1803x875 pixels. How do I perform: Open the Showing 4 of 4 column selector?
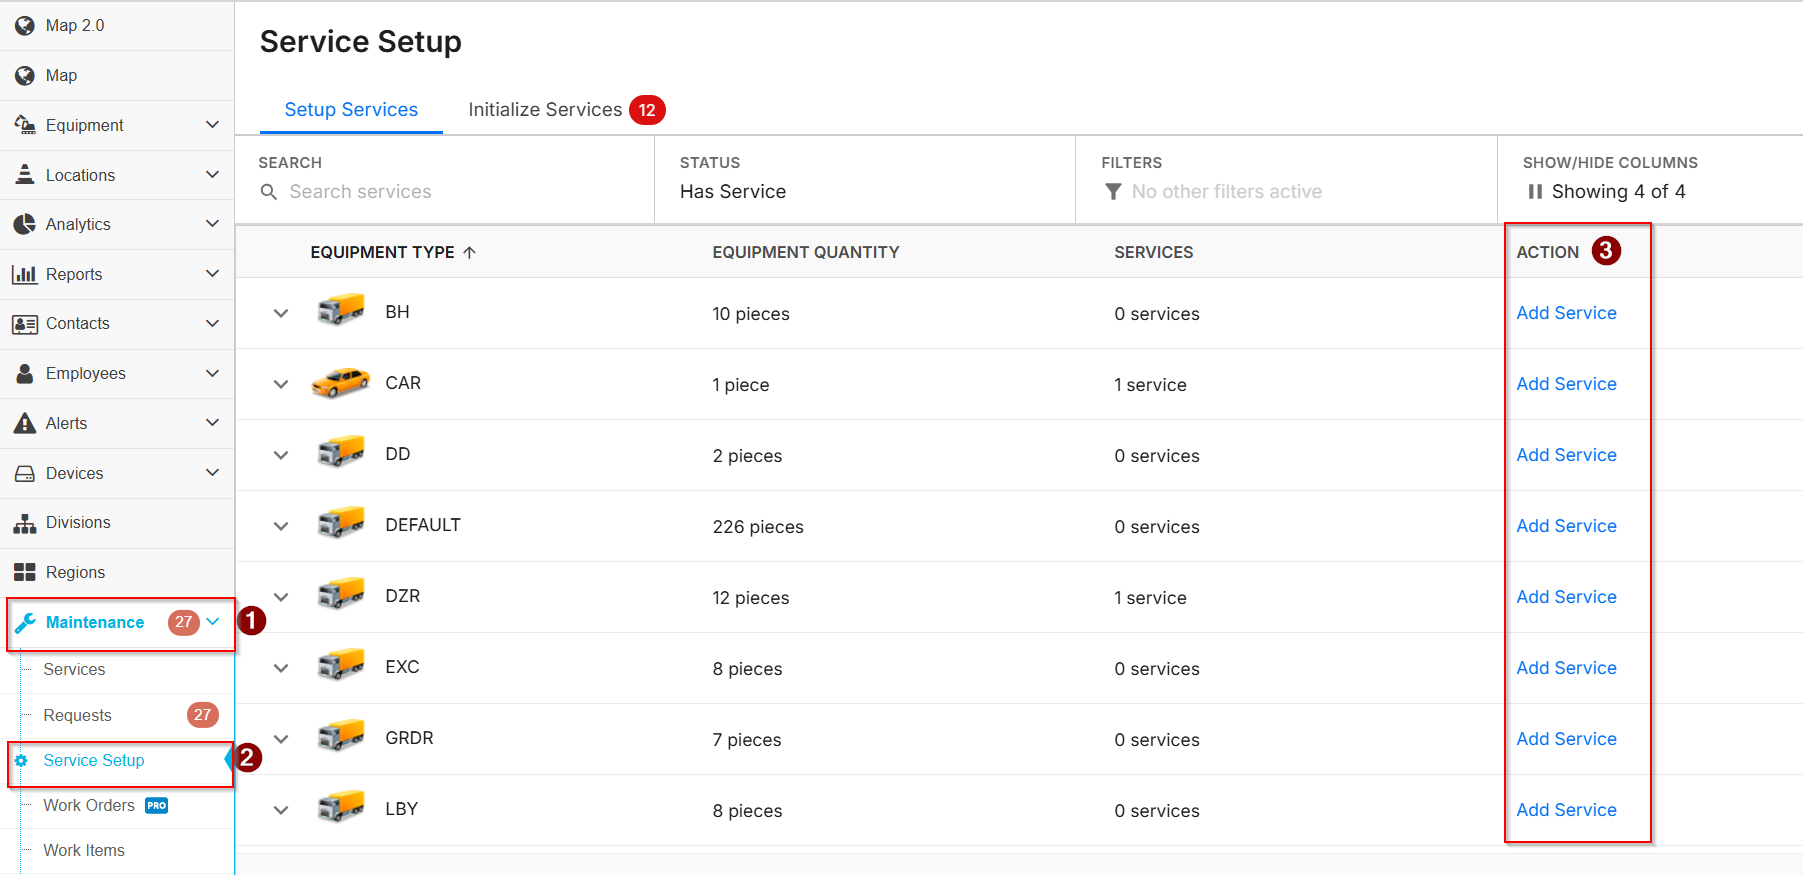1606,191
